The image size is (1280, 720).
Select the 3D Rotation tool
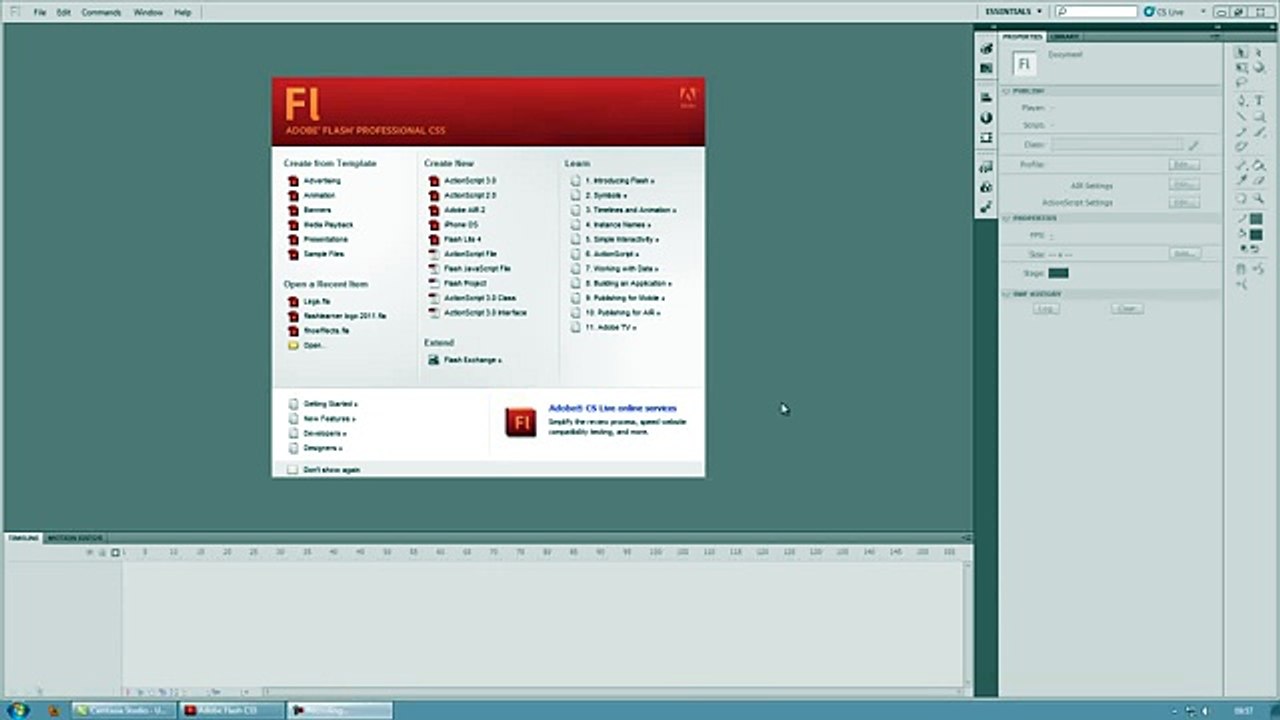point(1258,68)
